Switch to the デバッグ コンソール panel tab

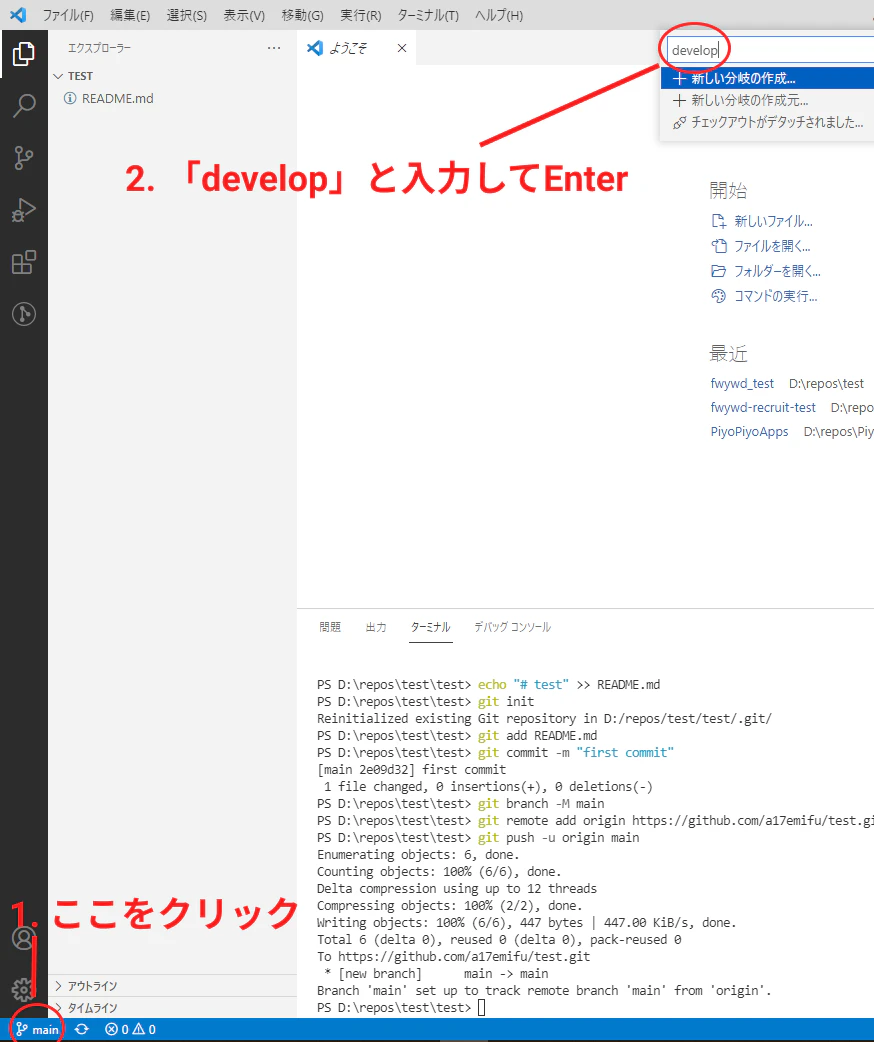[512, 627]
